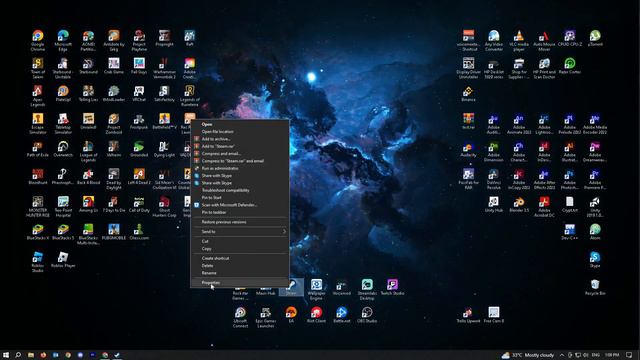Click the Adobe After Effects 2022 icon

(544, 179)
